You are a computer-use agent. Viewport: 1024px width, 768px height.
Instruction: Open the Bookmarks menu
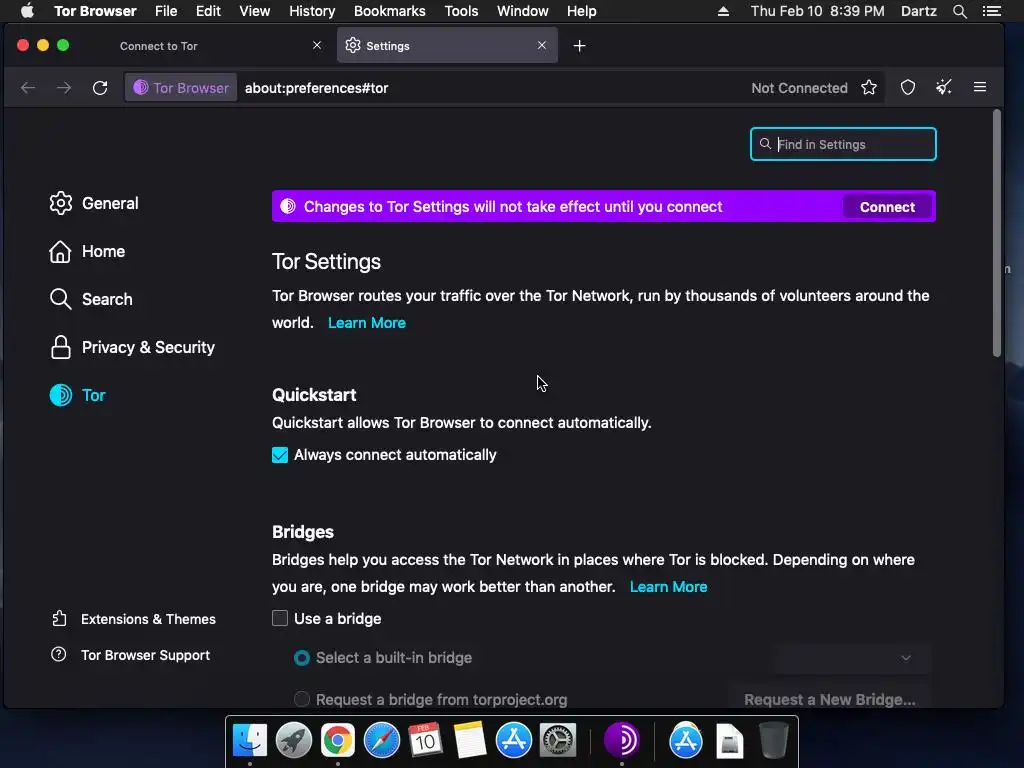click(x=390, y=11)
